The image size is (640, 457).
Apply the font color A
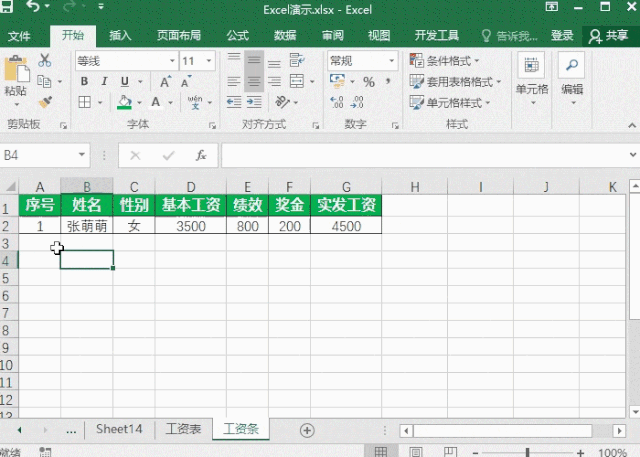156,102
